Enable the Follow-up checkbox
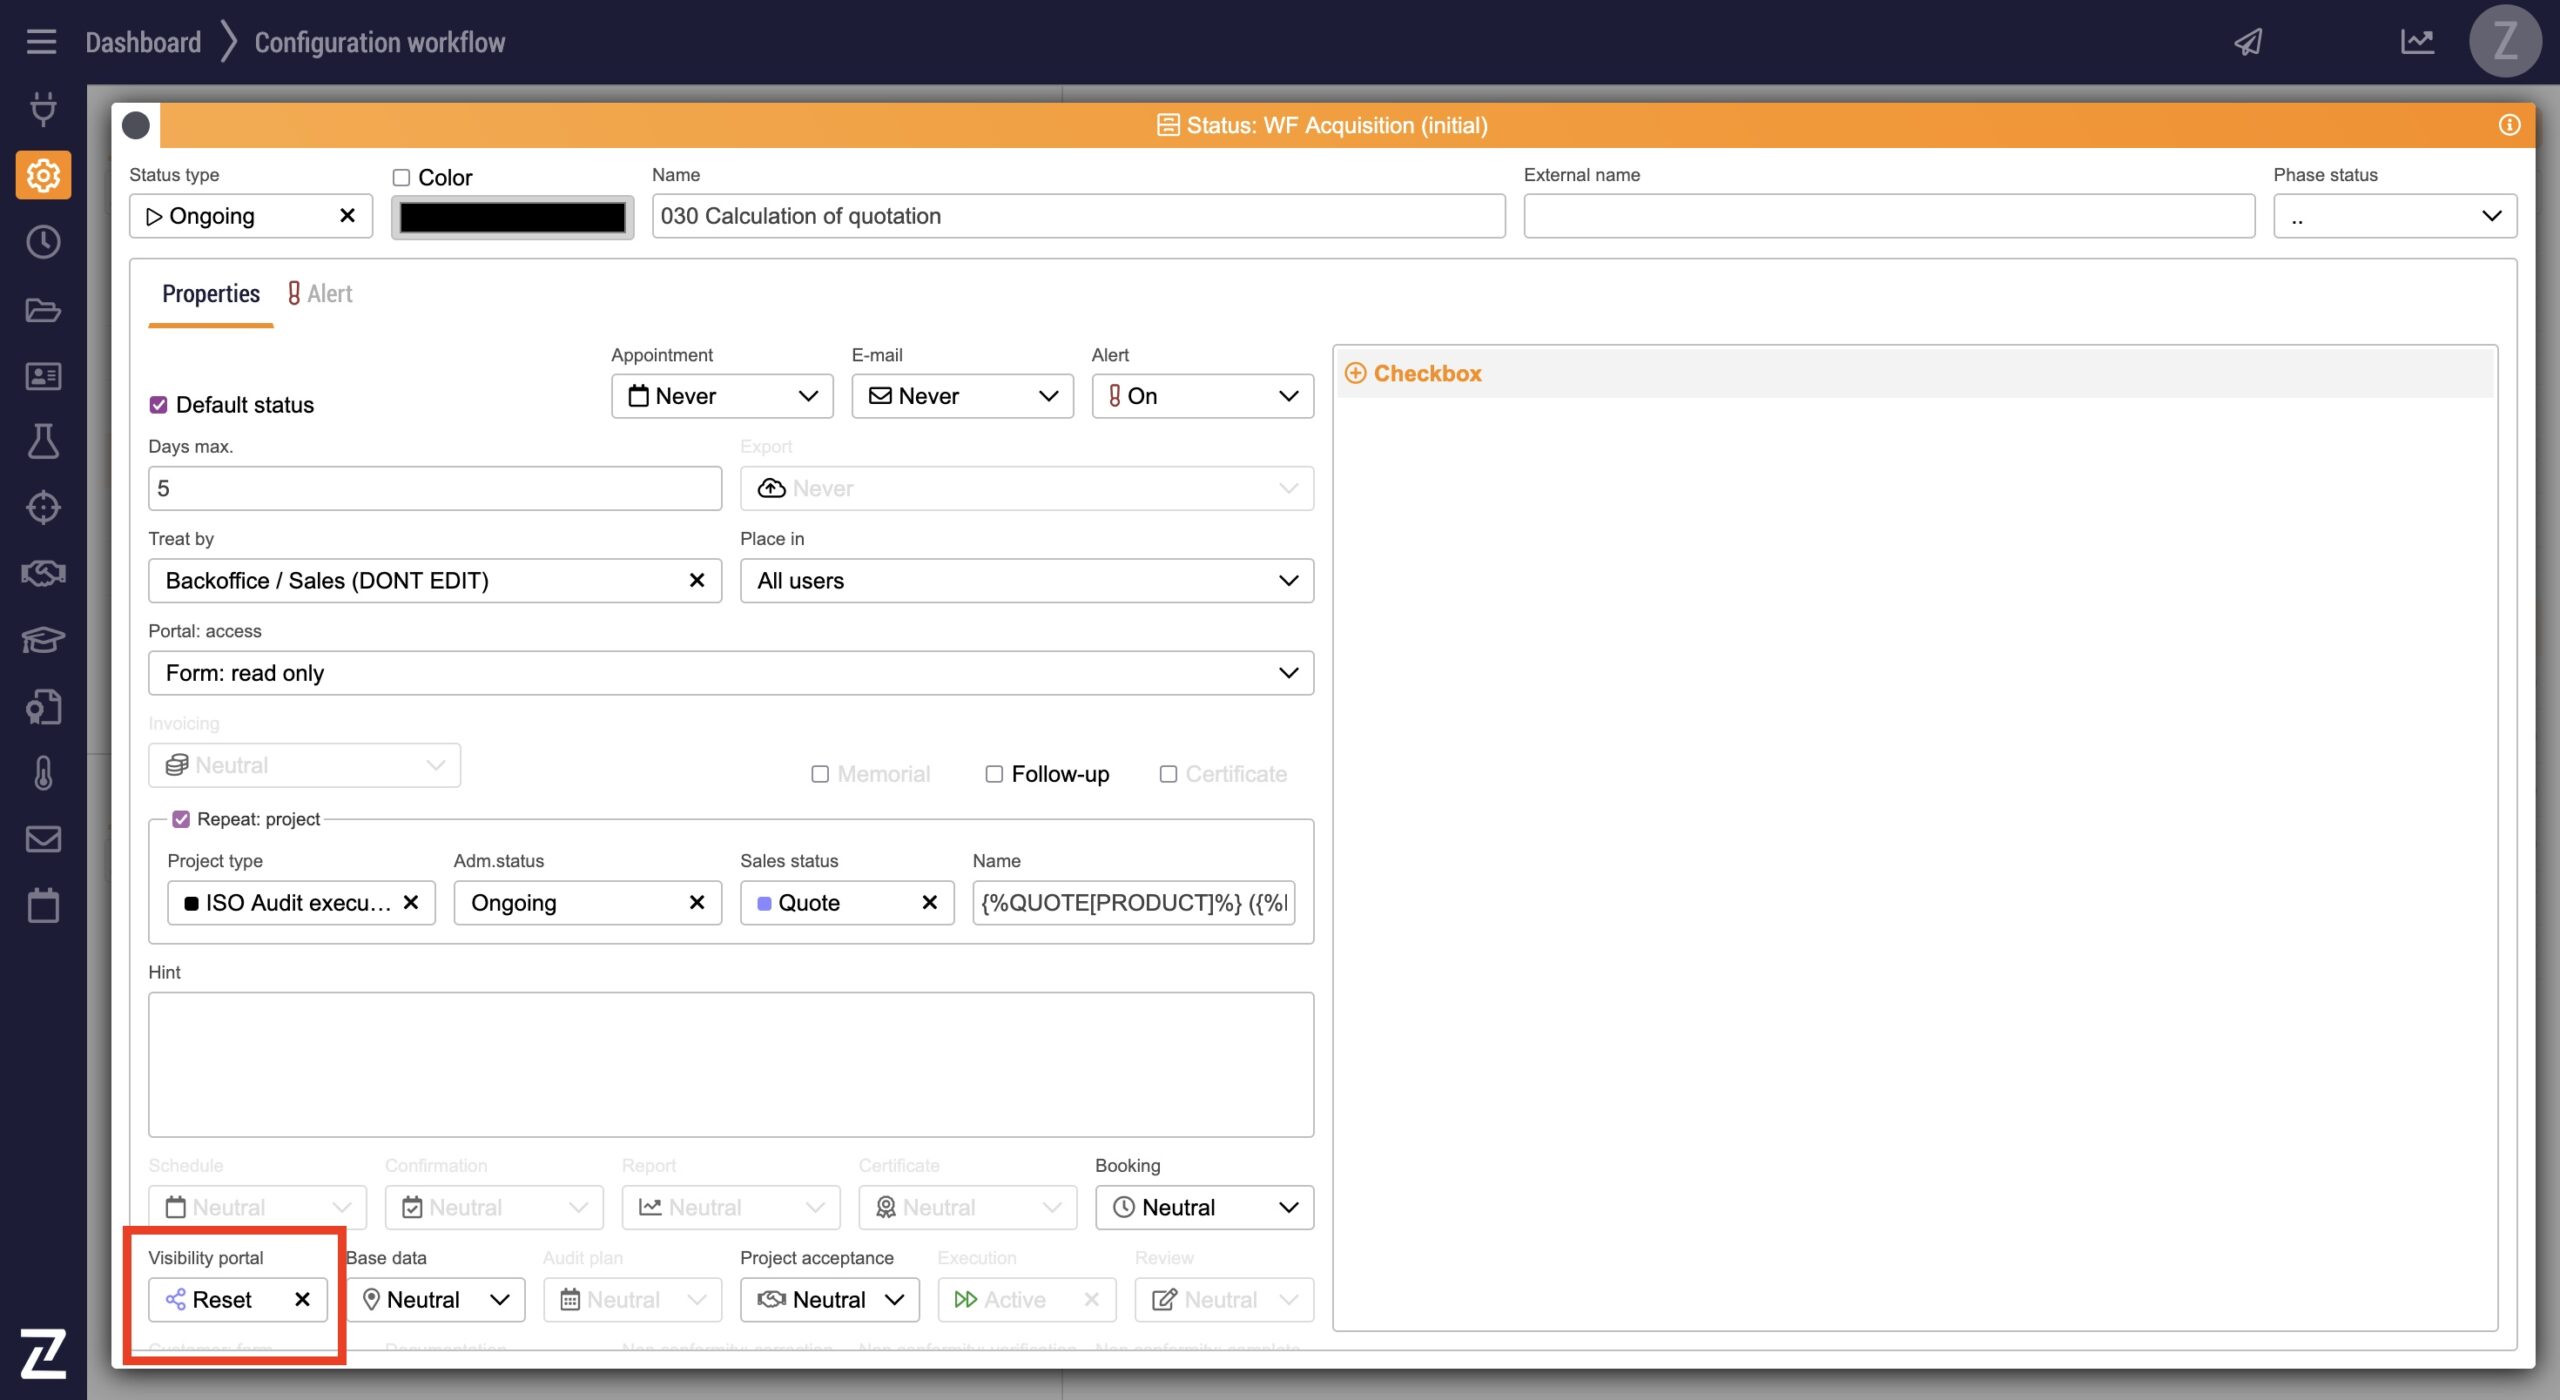This screenshot has height=1400, width=2560. tap(994, 774)
